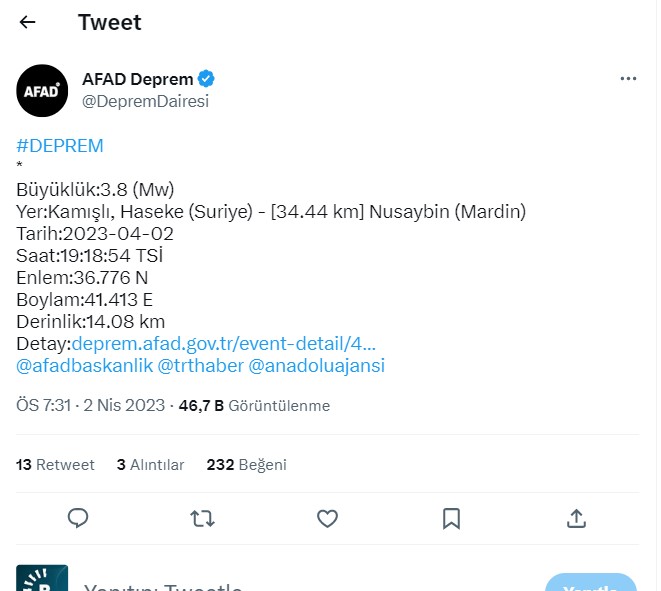Click the blue verified badge
Image resolution: width=661 pixels, height=591 pixels.
pyautogui.click(x=207, y=79)
